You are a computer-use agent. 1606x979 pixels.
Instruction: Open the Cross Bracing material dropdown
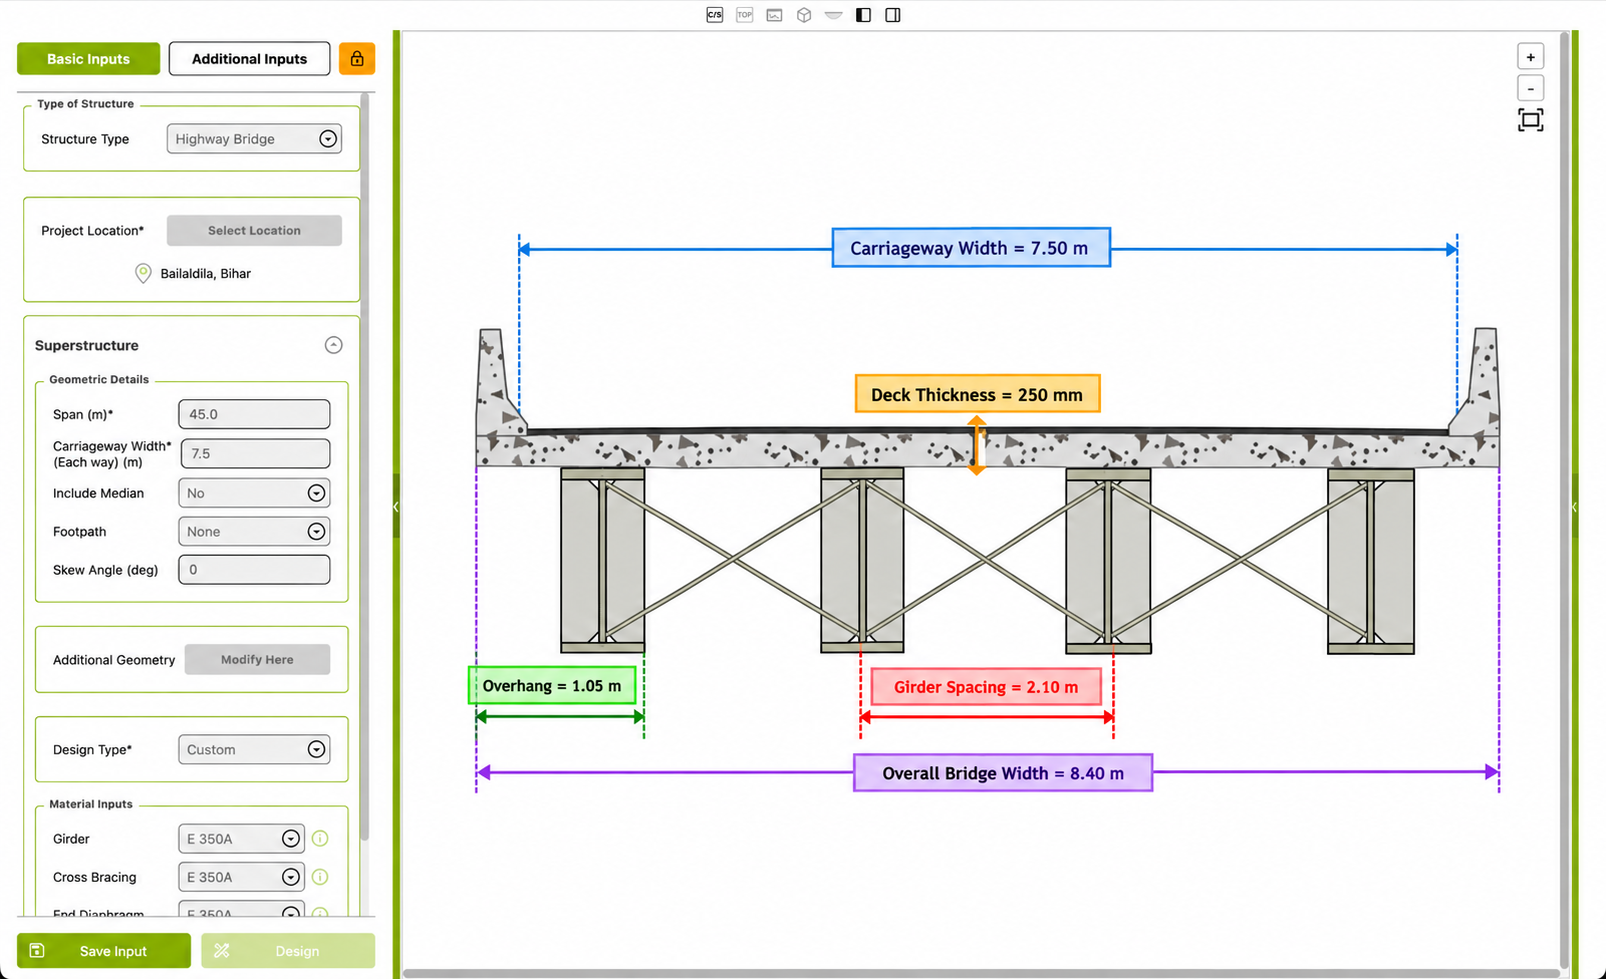tap(241, 877)
